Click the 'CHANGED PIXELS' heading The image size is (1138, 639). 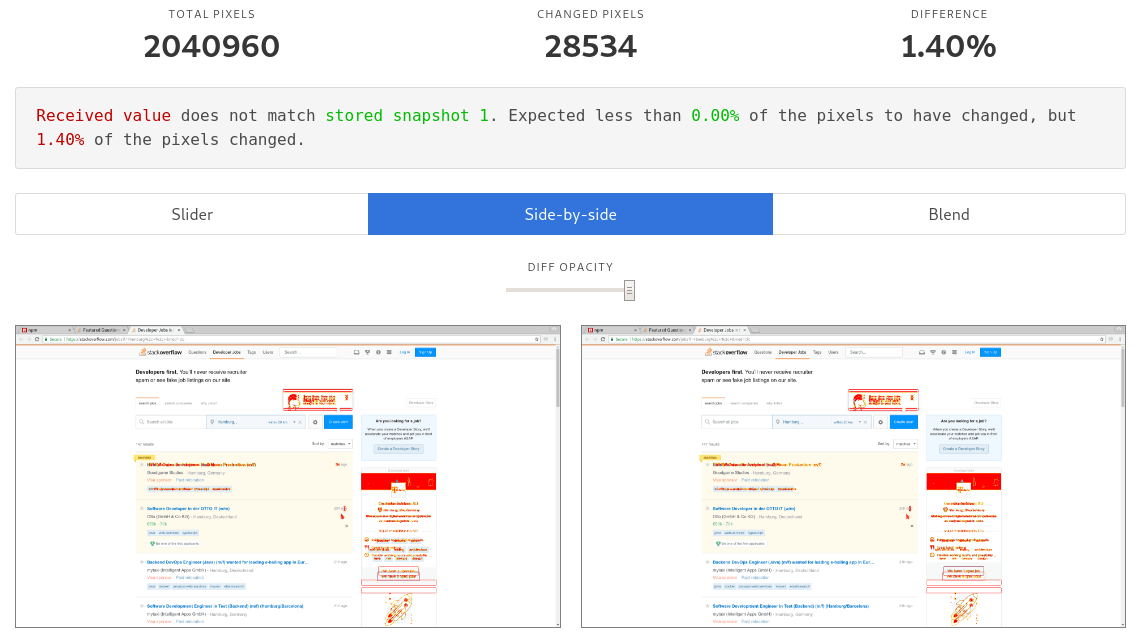point(591,14)
